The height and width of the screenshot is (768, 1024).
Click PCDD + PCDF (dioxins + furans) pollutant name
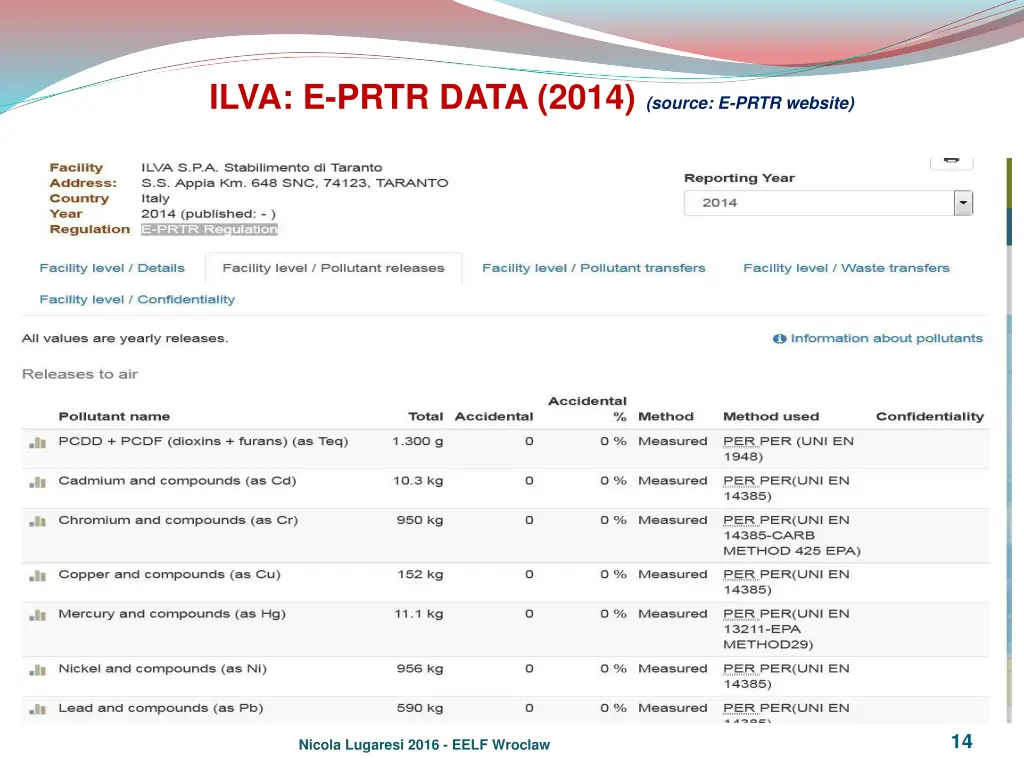pos(203,441)
